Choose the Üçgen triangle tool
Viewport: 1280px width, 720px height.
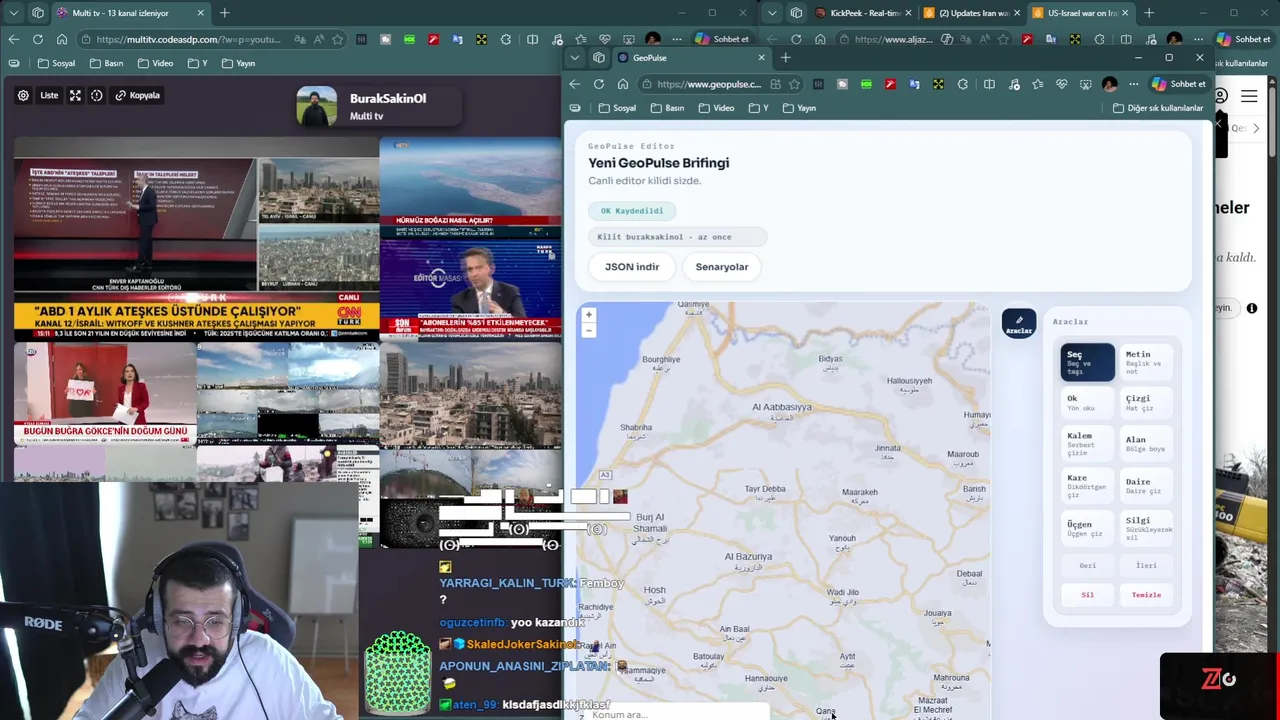pyautogui.click(x=1087, y=528)
